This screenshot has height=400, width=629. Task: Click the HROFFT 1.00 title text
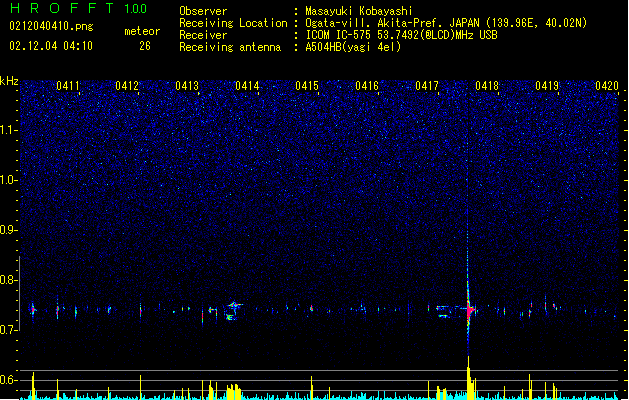[x=78, y=8]
